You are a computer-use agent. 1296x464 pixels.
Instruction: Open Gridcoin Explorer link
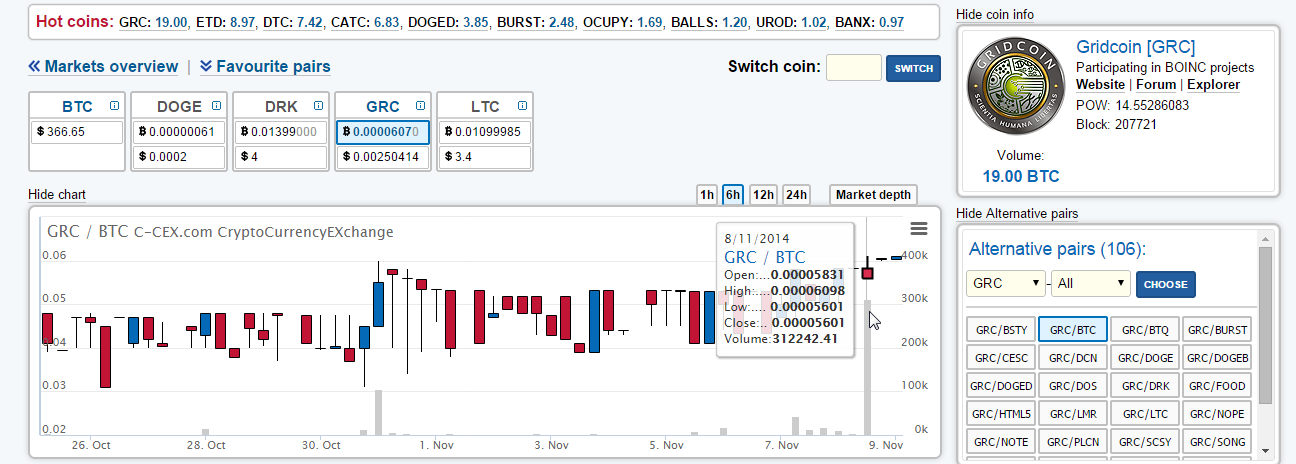point(1213,85)
